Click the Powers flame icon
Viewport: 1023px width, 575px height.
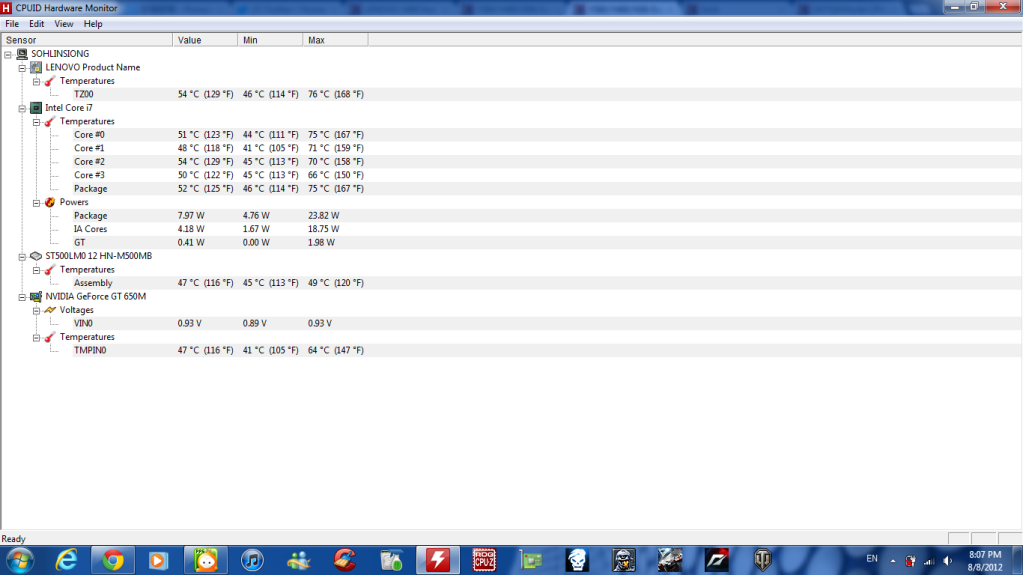[x=50, y=202]
